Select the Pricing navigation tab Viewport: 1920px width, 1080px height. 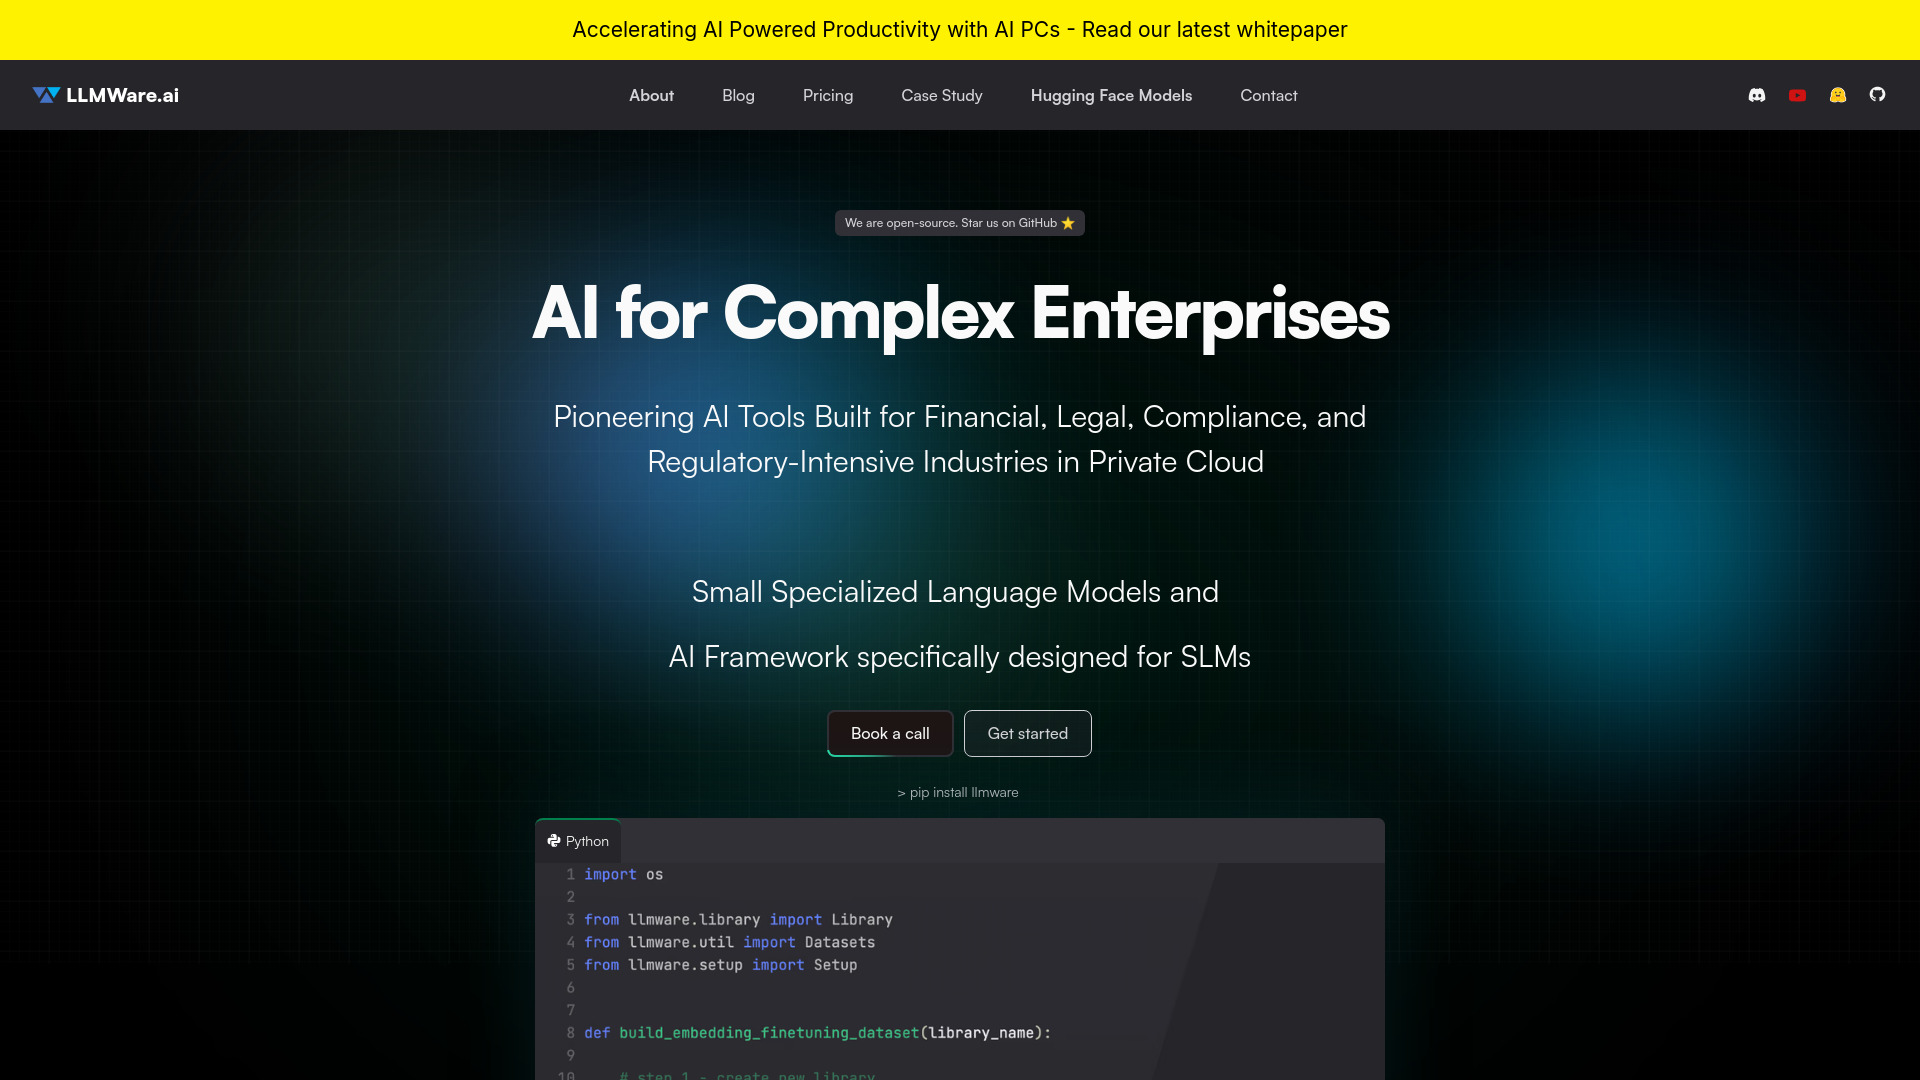[x=827, y=95]
